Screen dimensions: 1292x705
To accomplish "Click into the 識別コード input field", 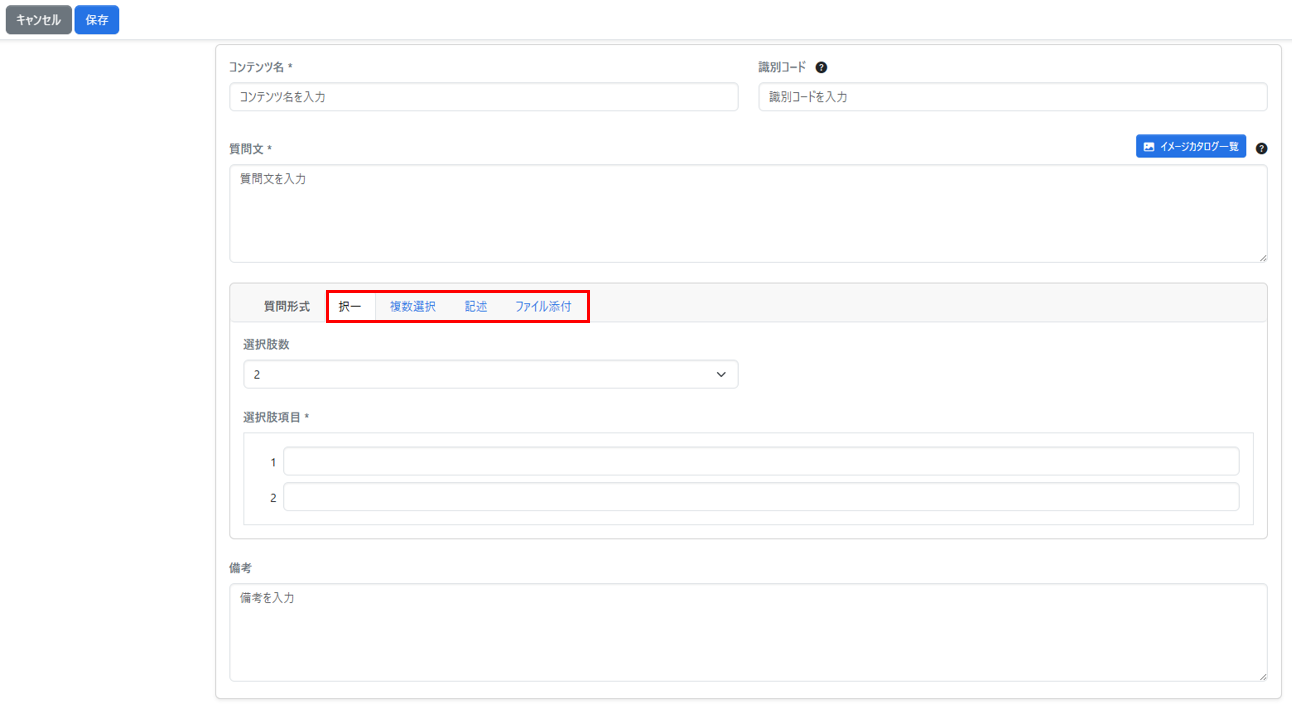I will point(1012,97).
